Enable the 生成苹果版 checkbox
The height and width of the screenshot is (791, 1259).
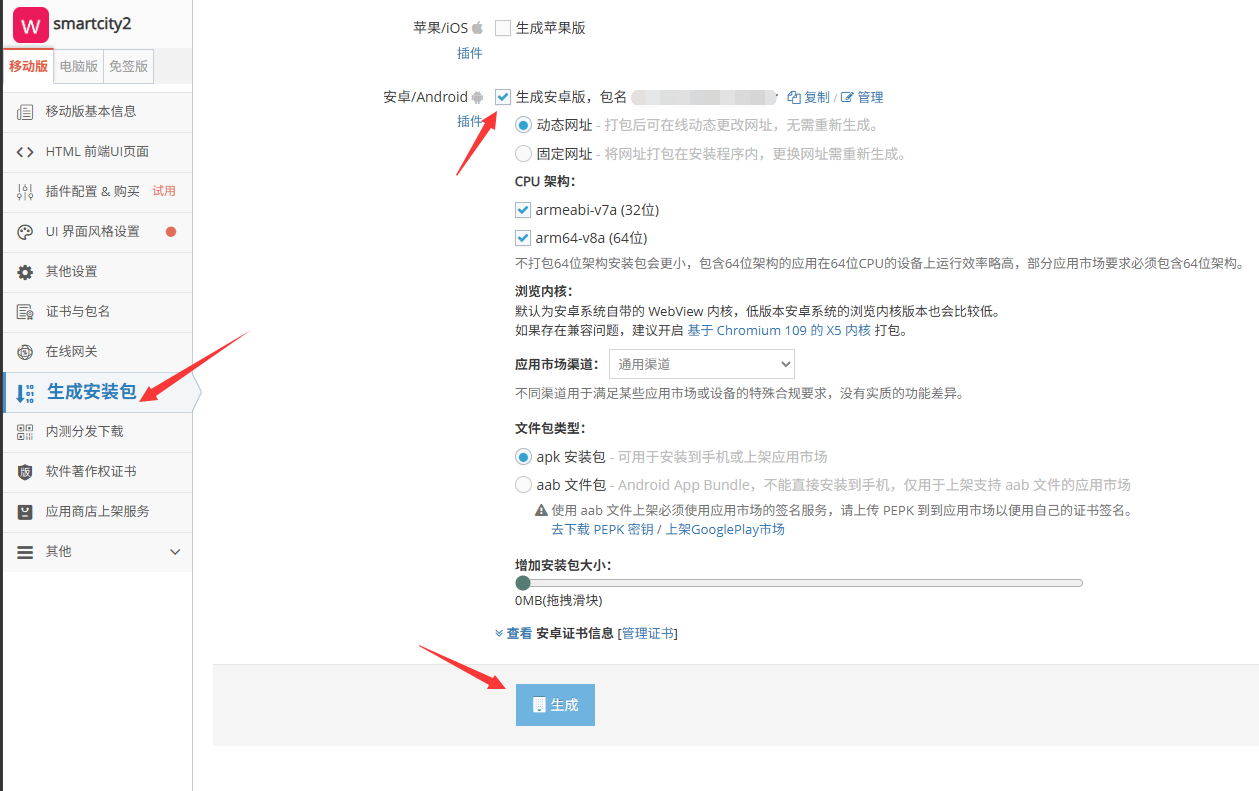[503, 28]
